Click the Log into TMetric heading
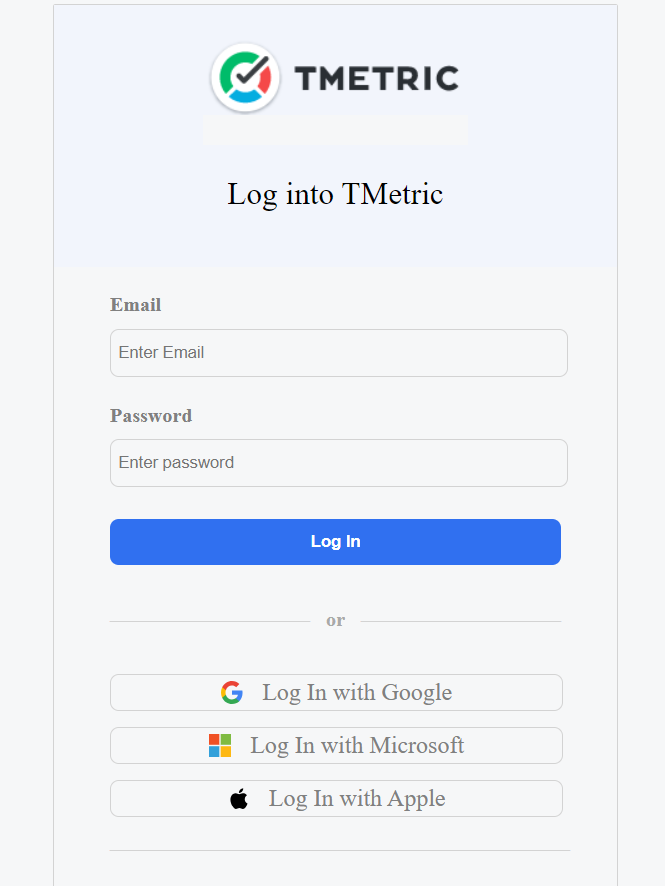665x886 pixels. coord(335,194)
